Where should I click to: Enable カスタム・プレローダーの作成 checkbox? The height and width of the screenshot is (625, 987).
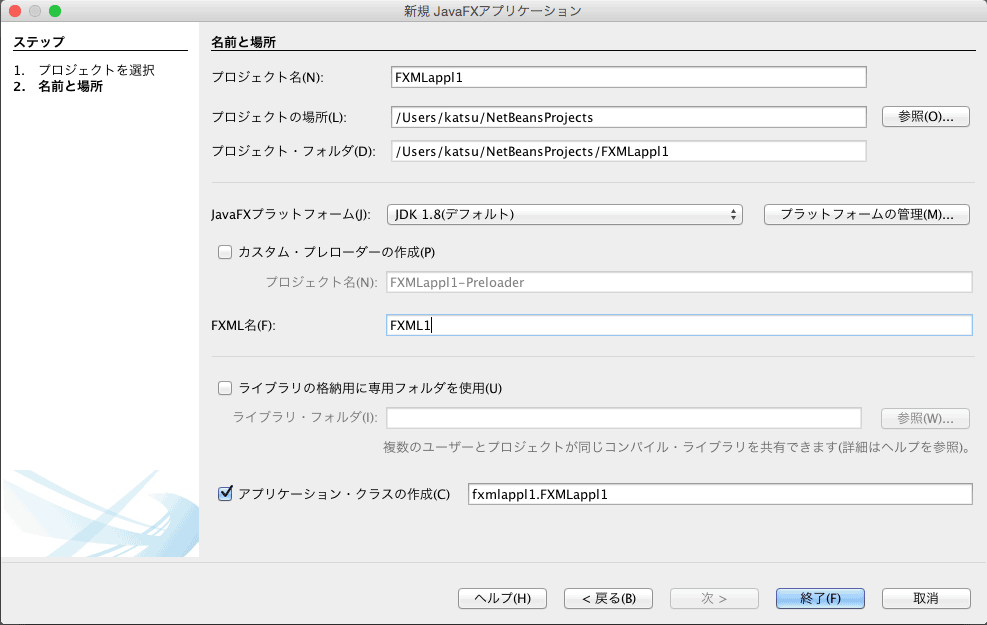[225, 252]
